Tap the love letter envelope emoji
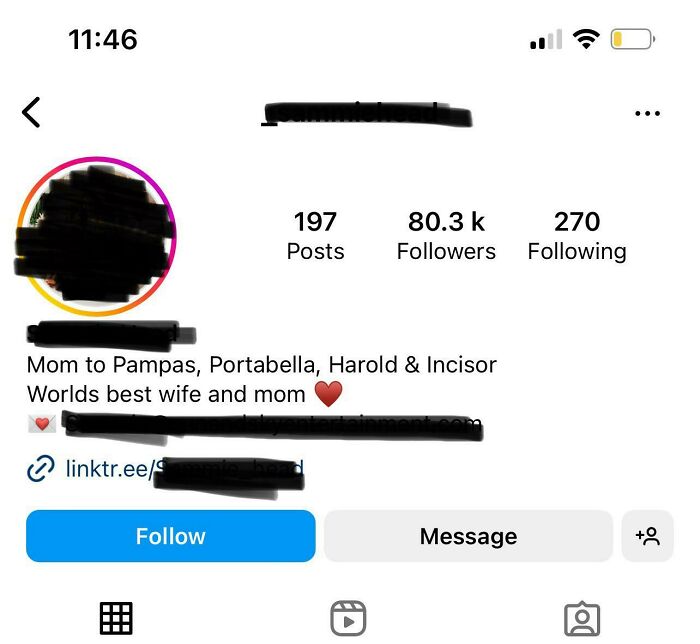Viewport: 700px width, 644px height. coord(42,423)
